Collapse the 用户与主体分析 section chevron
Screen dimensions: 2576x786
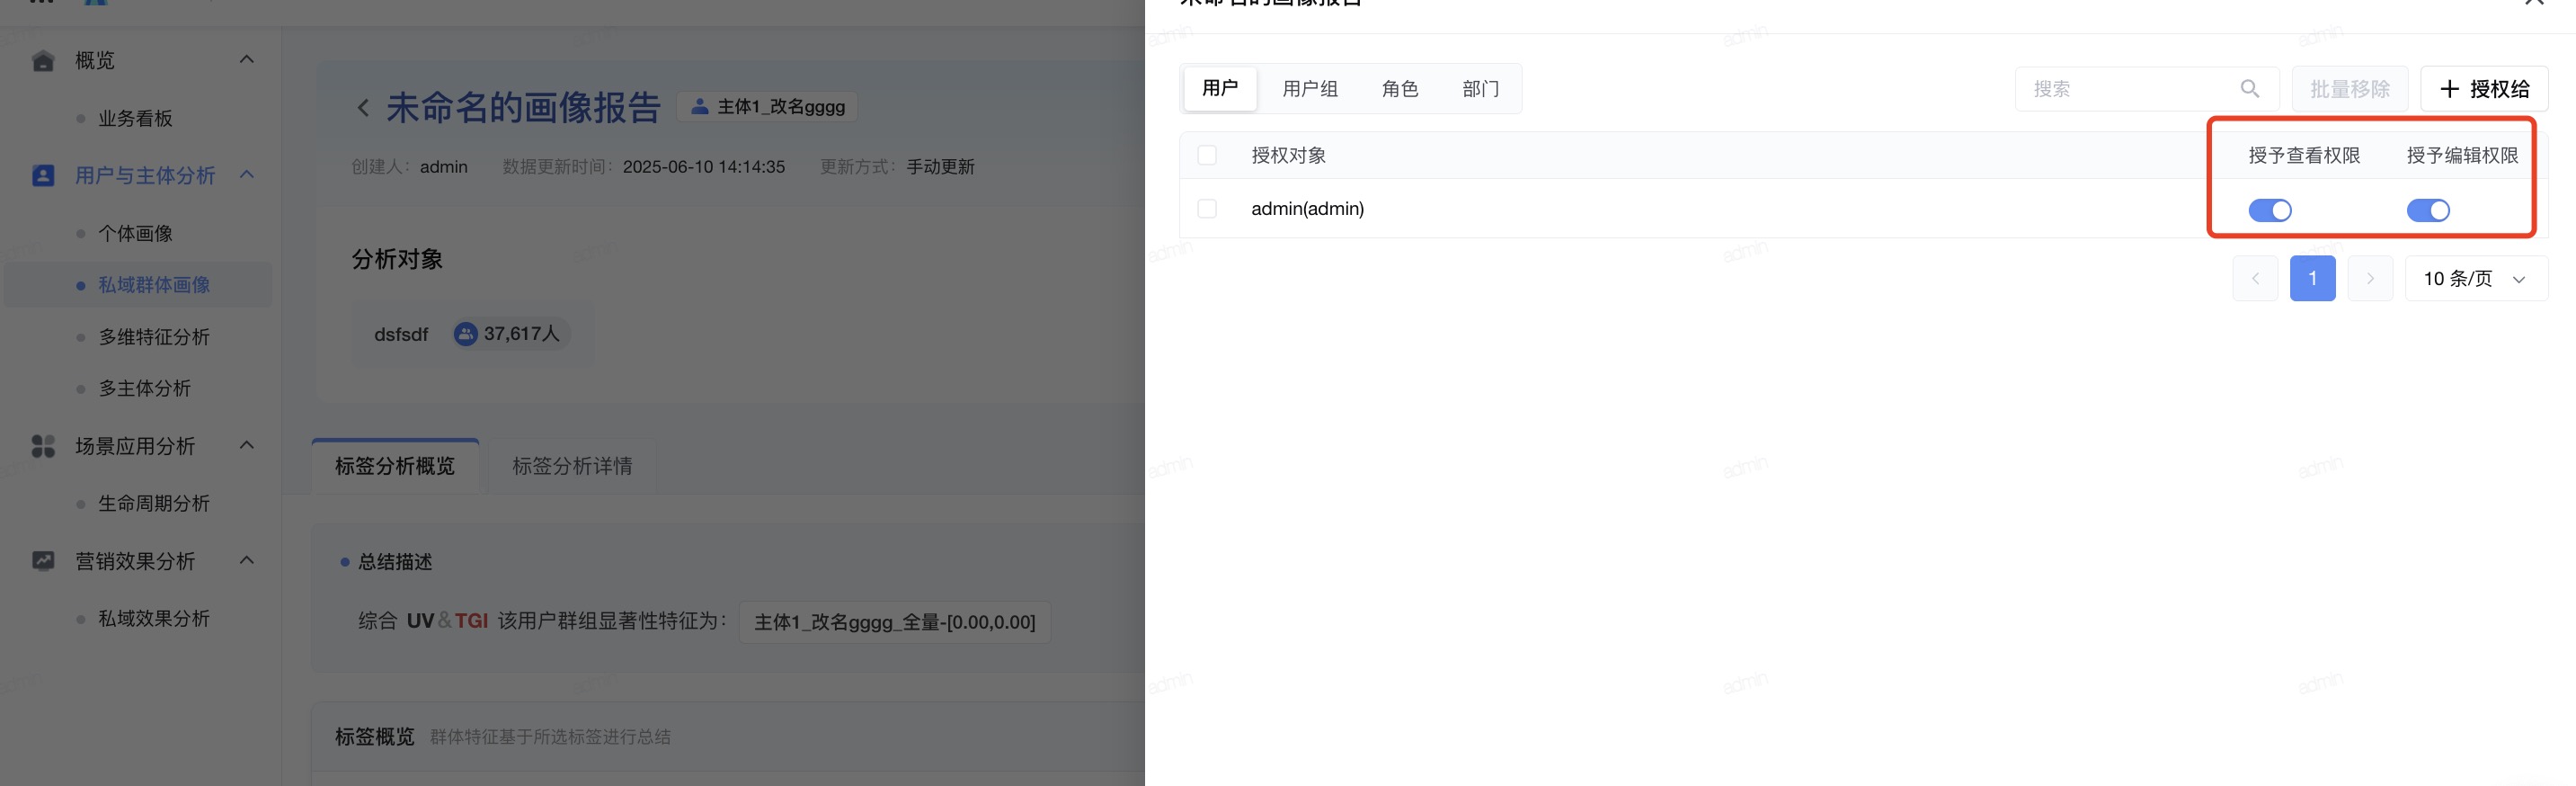[x=247, y=175]
